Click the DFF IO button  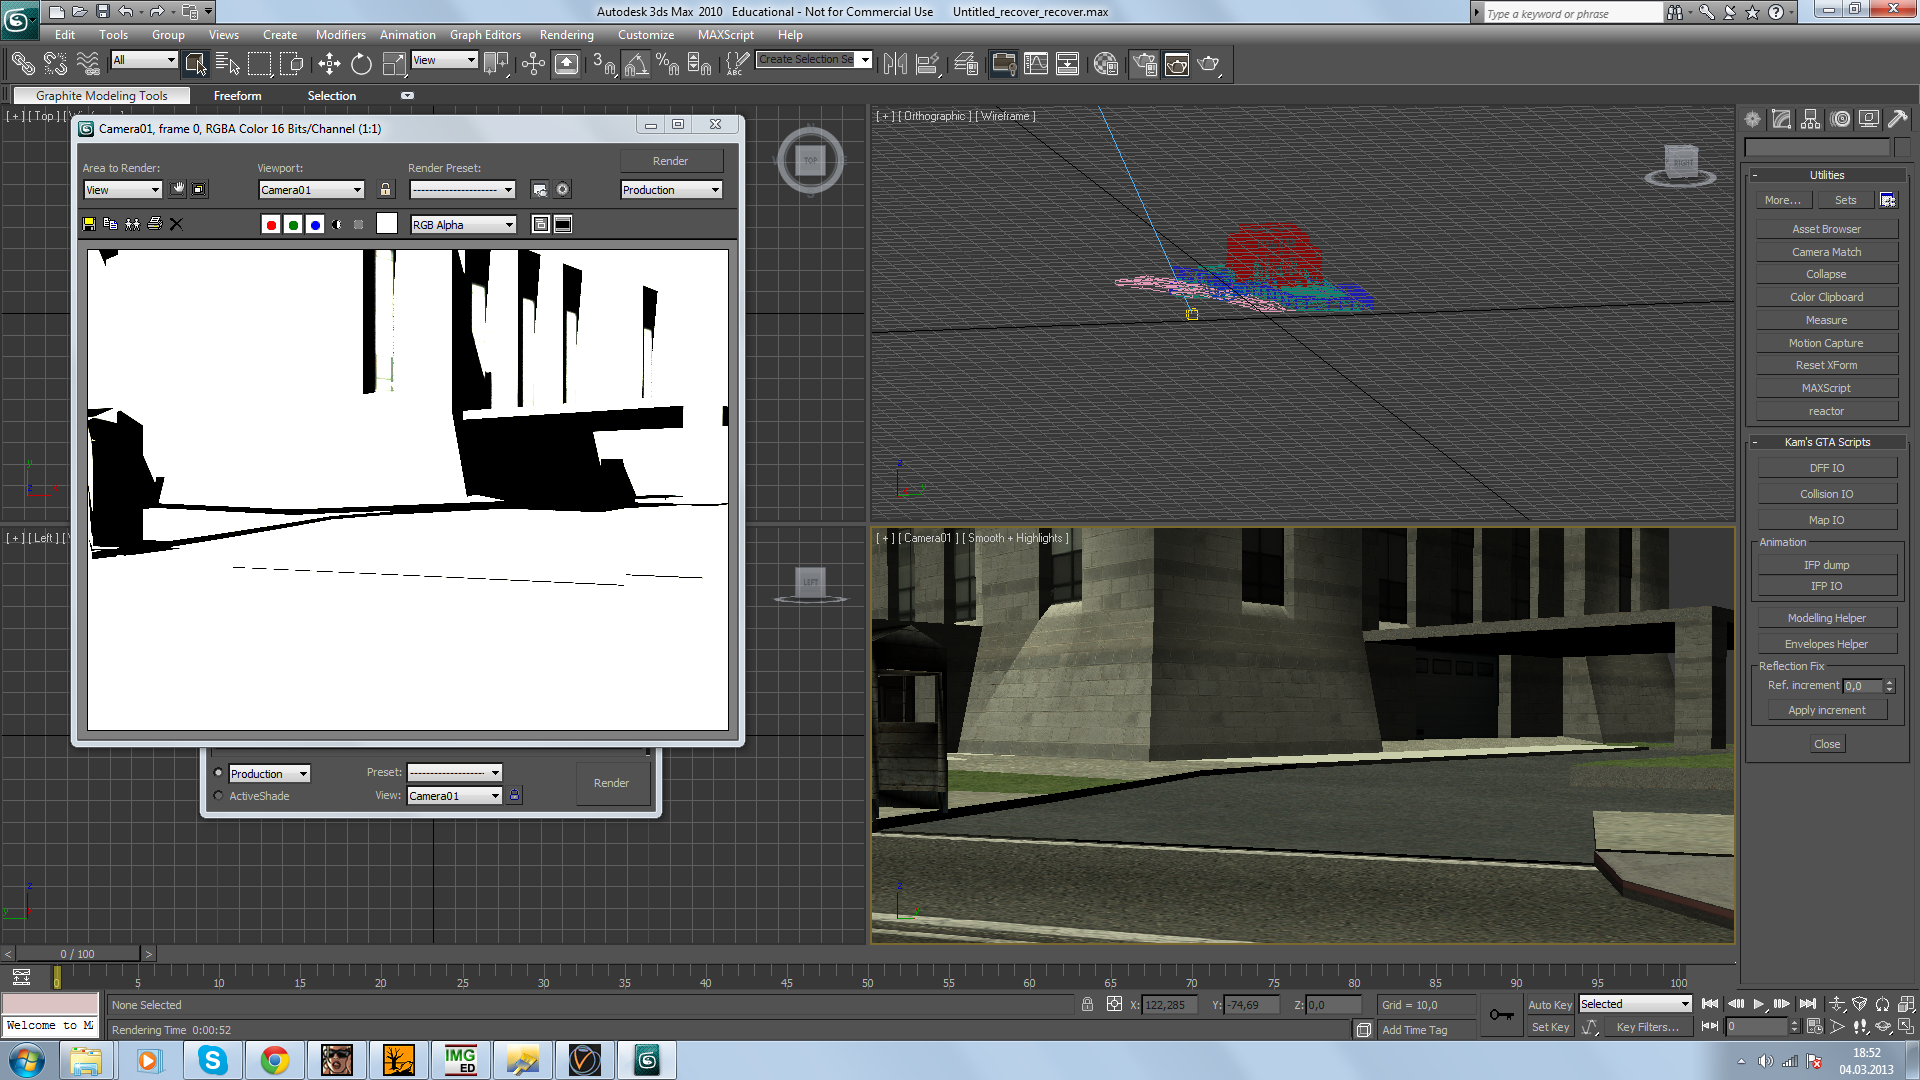tap(1826, 468)
